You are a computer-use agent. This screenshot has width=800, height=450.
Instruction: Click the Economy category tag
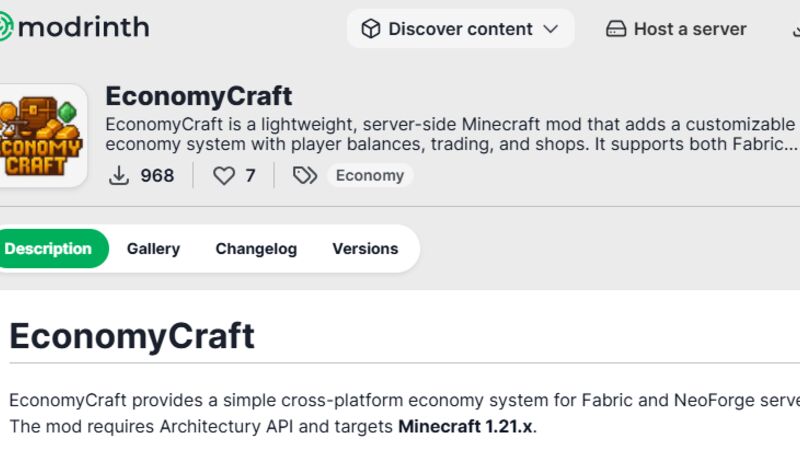pos(370,176)
